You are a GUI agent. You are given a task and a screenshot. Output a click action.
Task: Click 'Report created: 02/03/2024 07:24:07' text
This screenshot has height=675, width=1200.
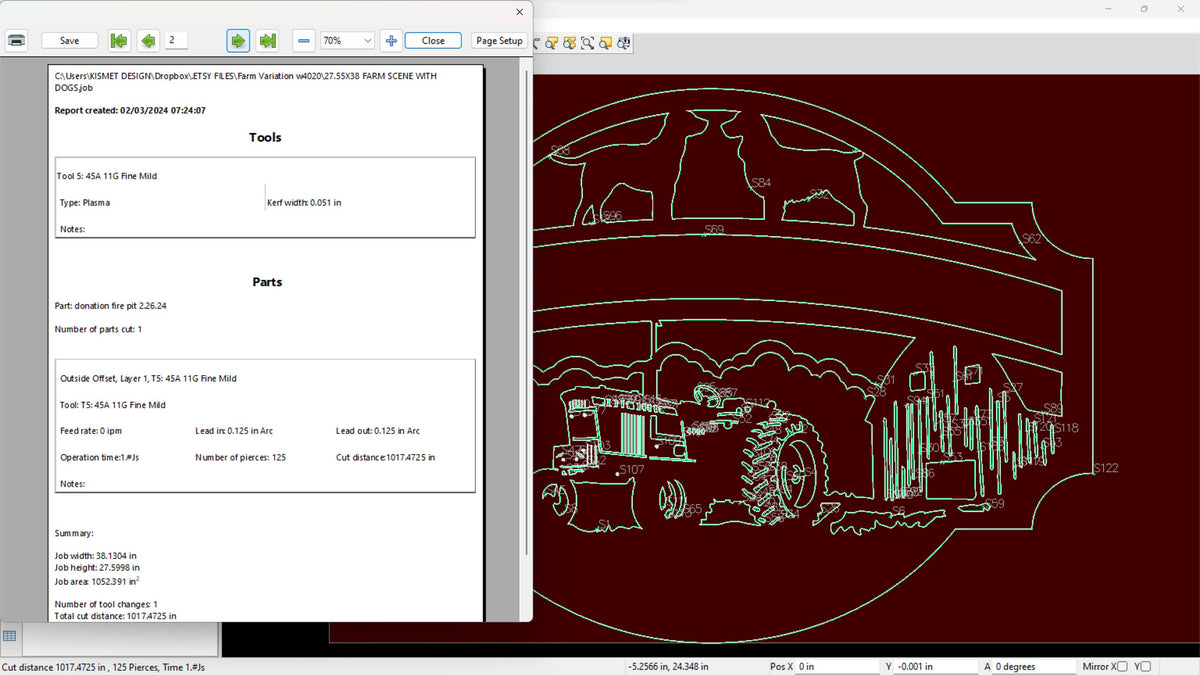[x=130, y=110]
